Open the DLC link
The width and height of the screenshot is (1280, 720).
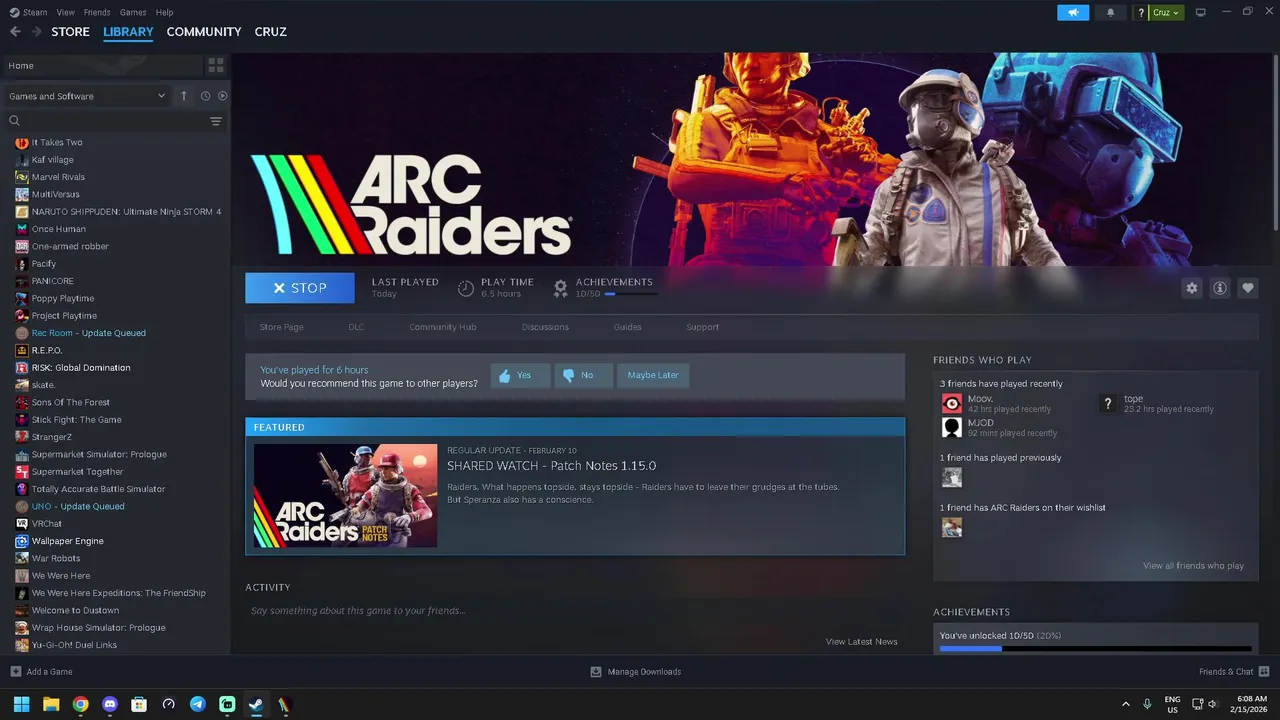click(x=356, y=327)
